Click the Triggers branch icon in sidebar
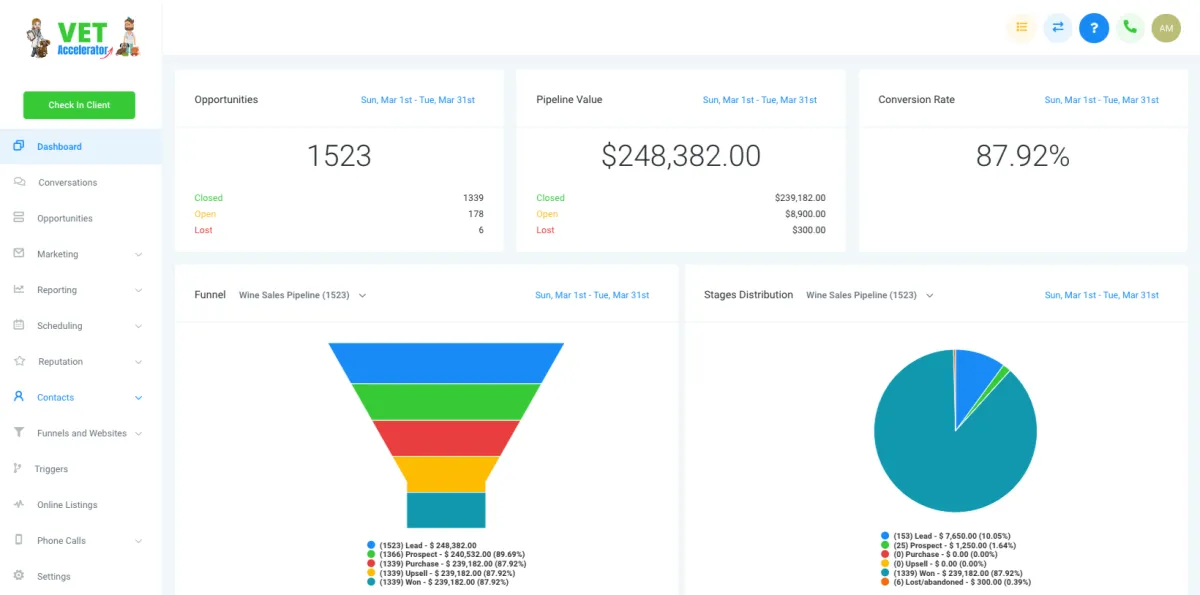Screen dimensions: 1200x595 (17, 468)
